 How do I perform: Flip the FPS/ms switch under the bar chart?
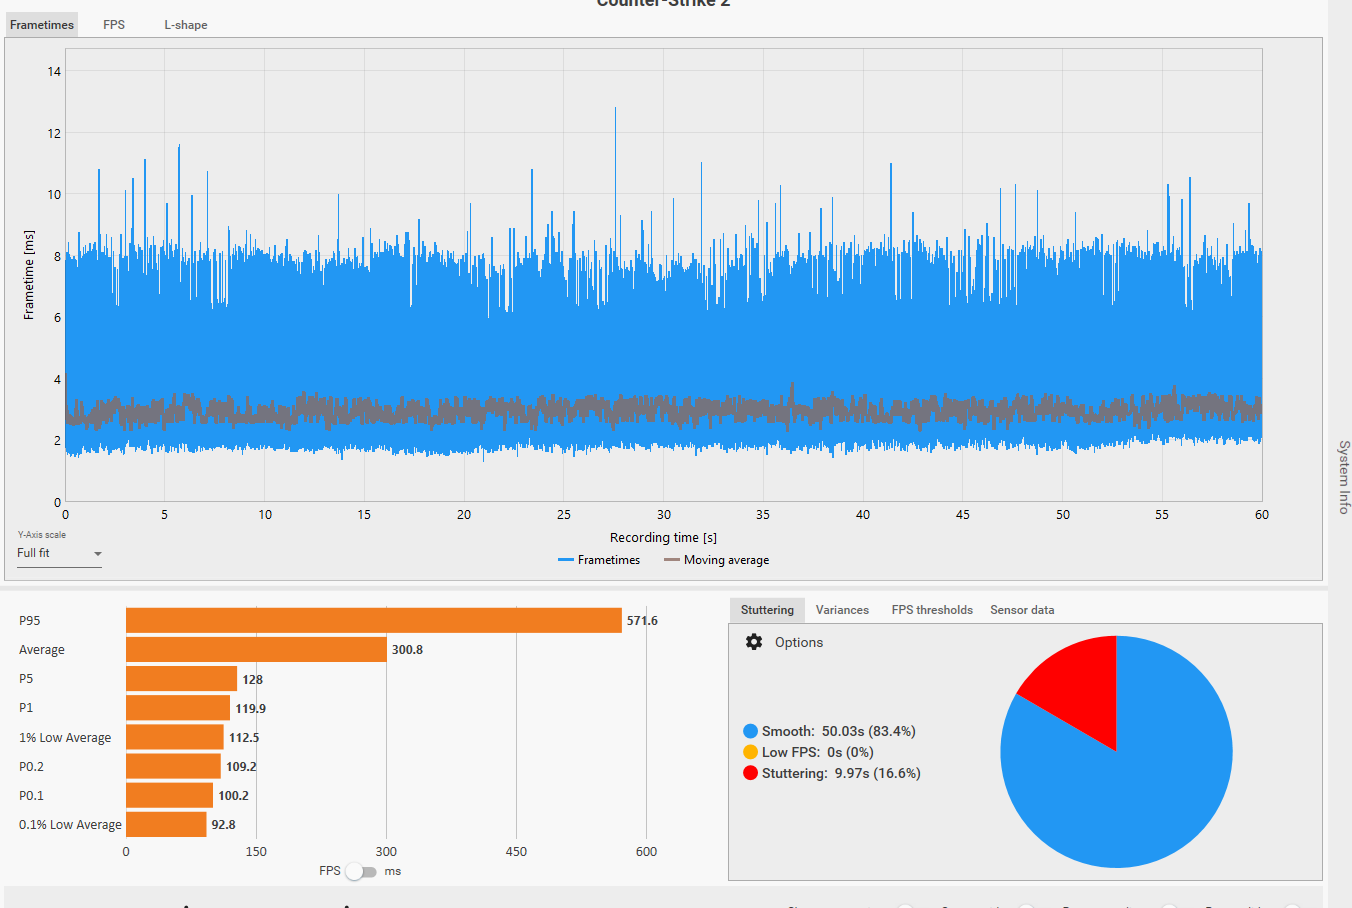coord(361,872)
